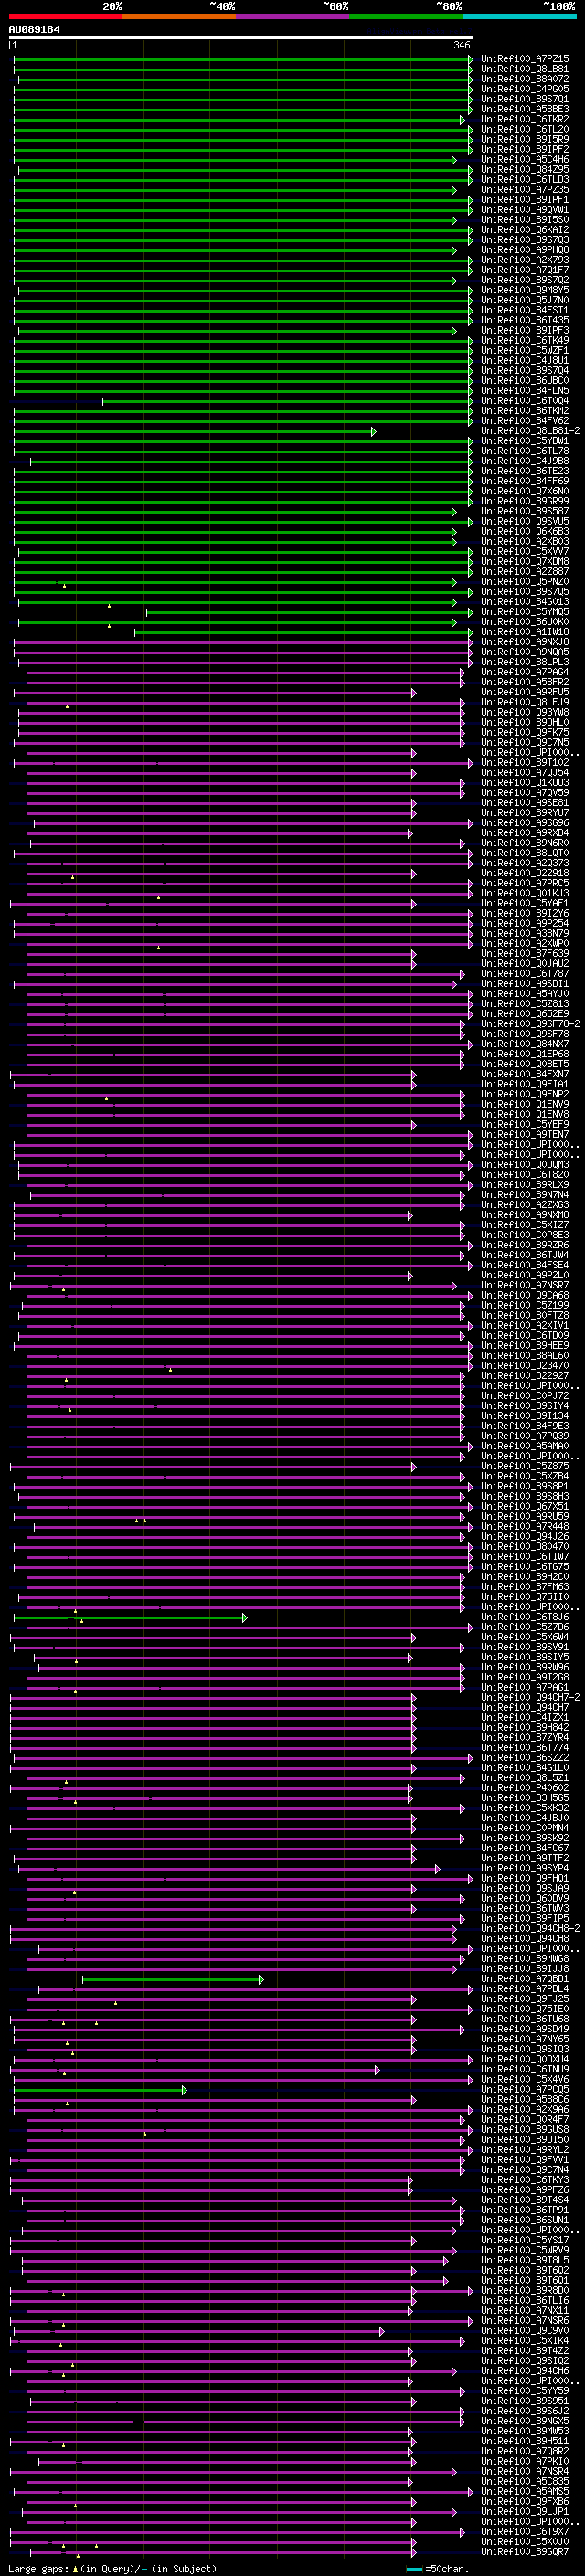This screenshot has height=2576, width=585.
Task: Open hit UniRef100_A5AMS5
Action: [525, 2491]
